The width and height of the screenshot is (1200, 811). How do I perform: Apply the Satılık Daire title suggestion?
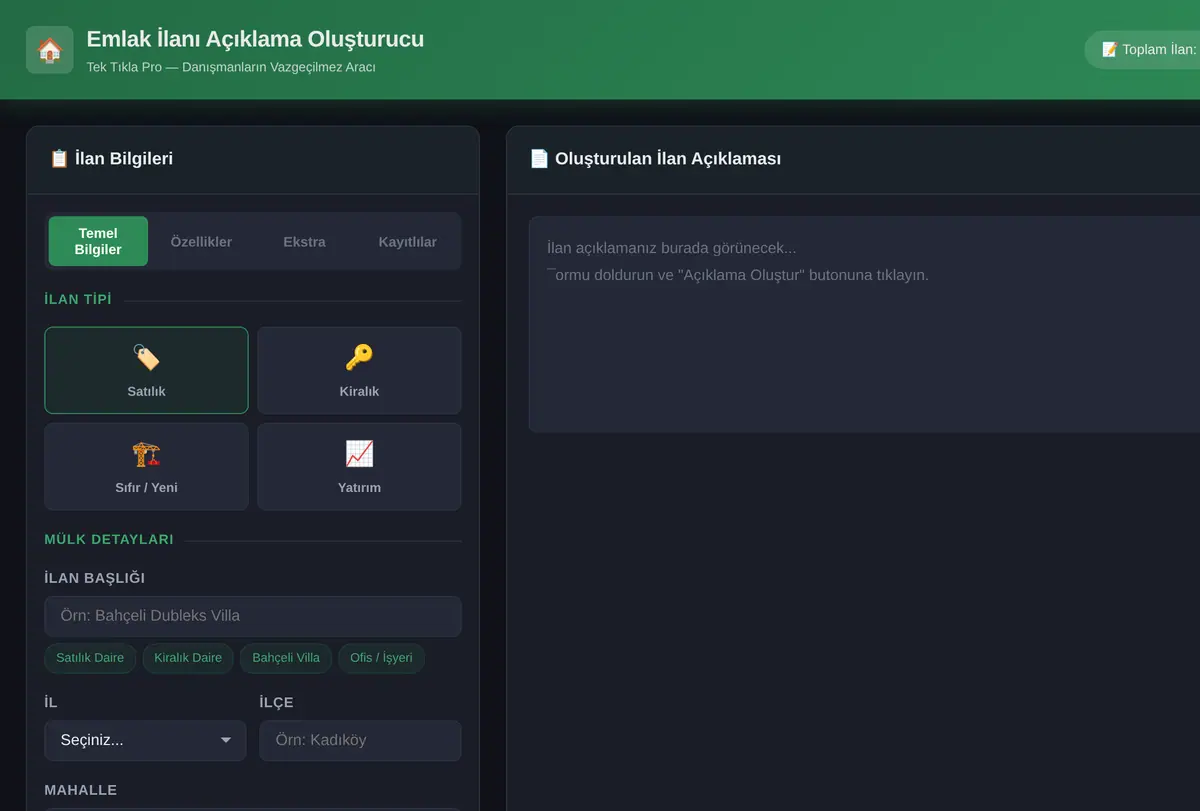90,658
